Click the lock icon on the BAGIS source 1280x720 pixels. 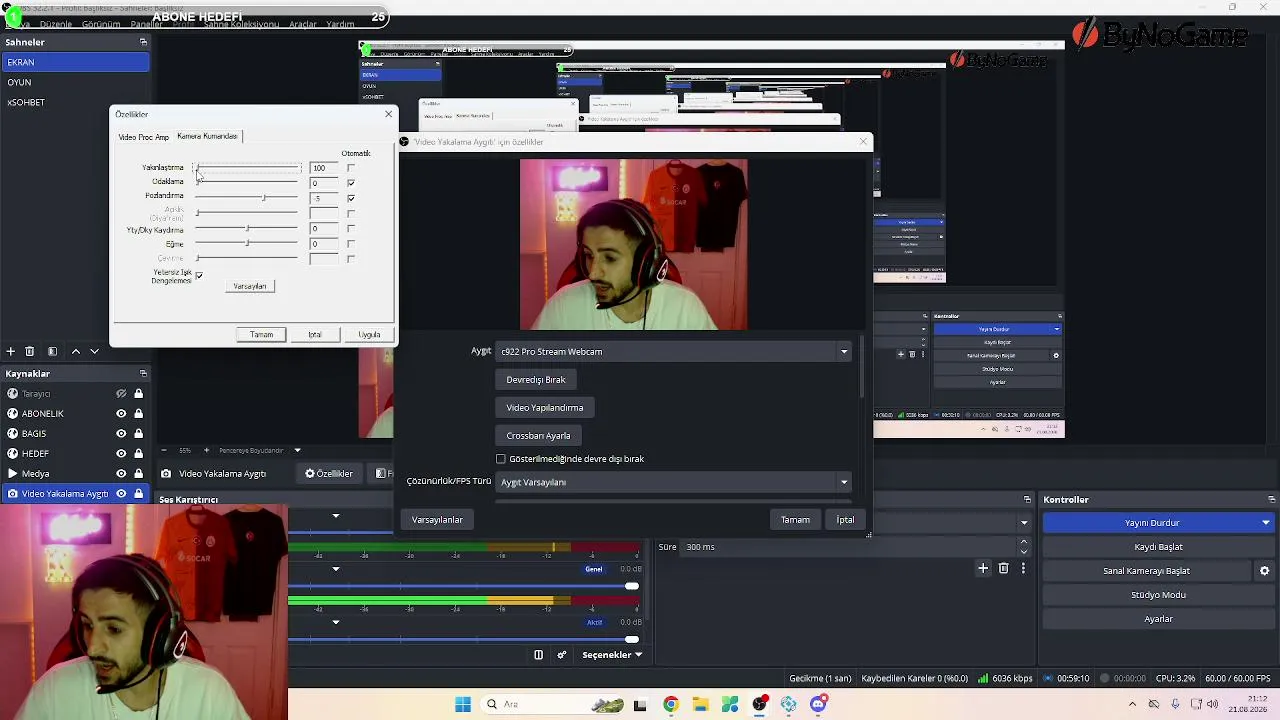[138, 433]
